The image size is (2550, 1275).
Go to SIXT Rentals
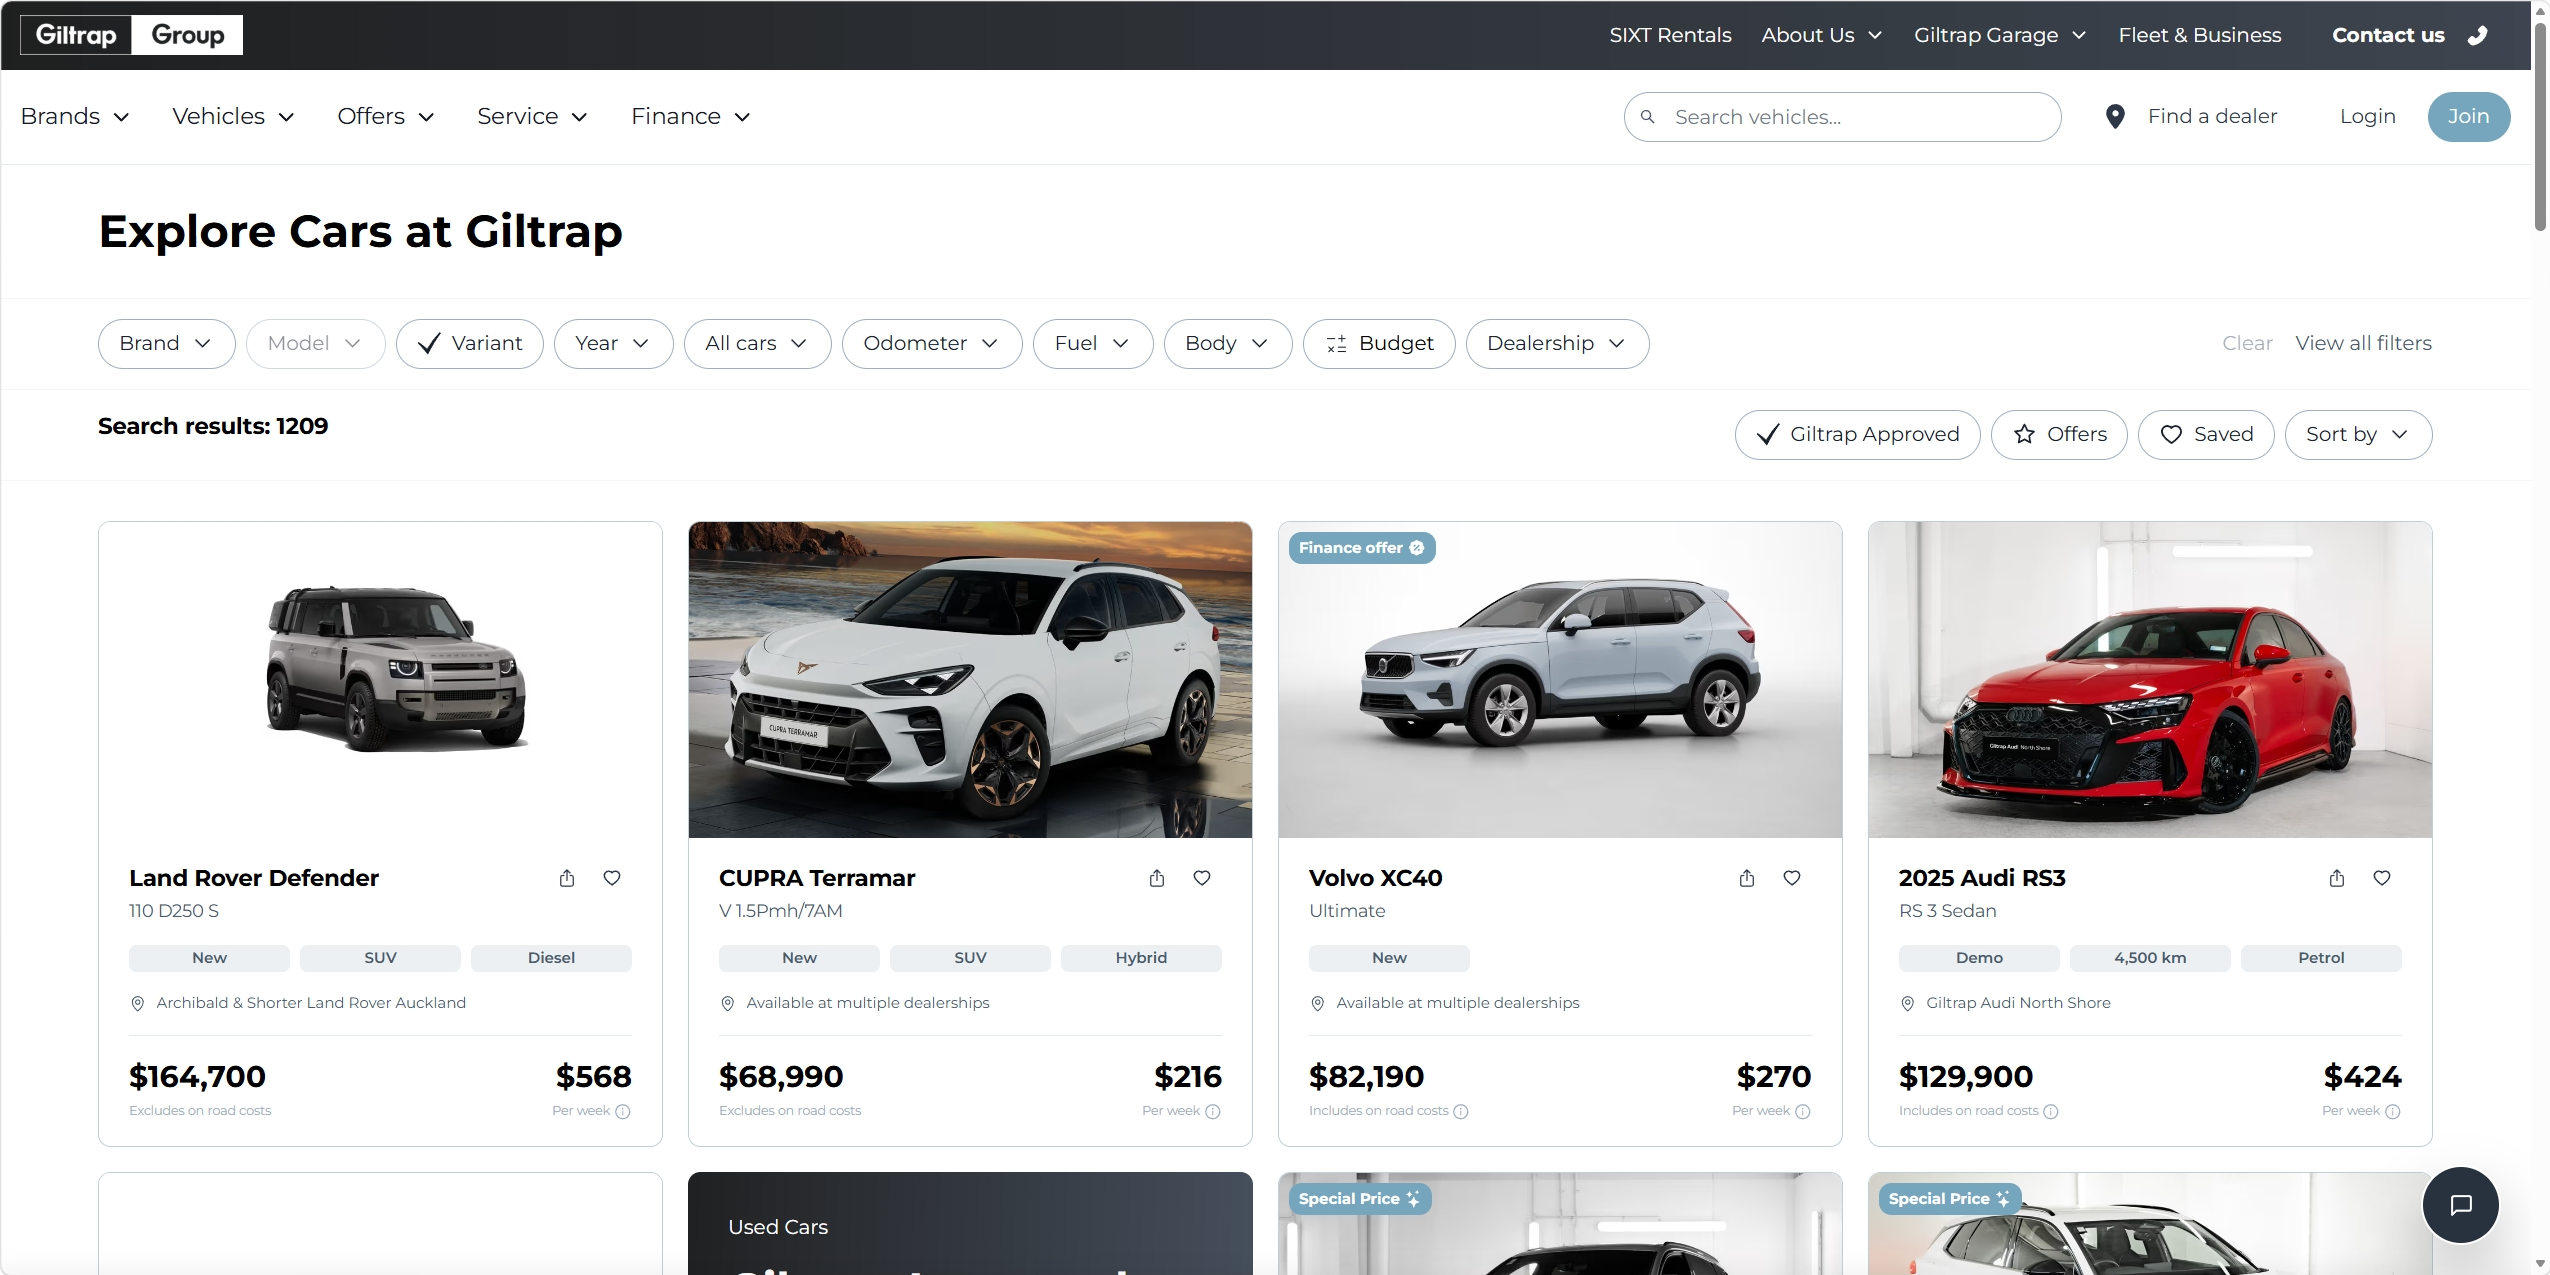(1670, 35)
